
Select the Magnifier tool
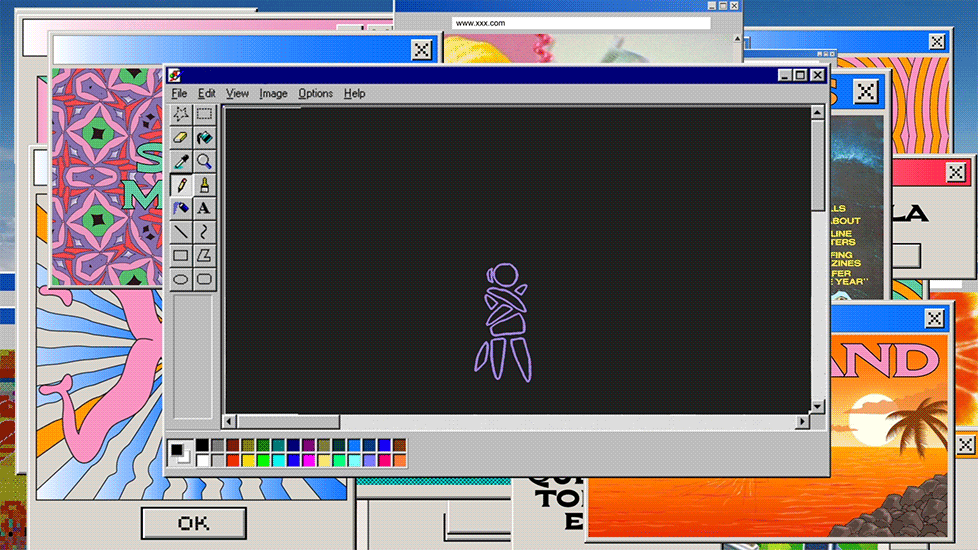(204, 162)
